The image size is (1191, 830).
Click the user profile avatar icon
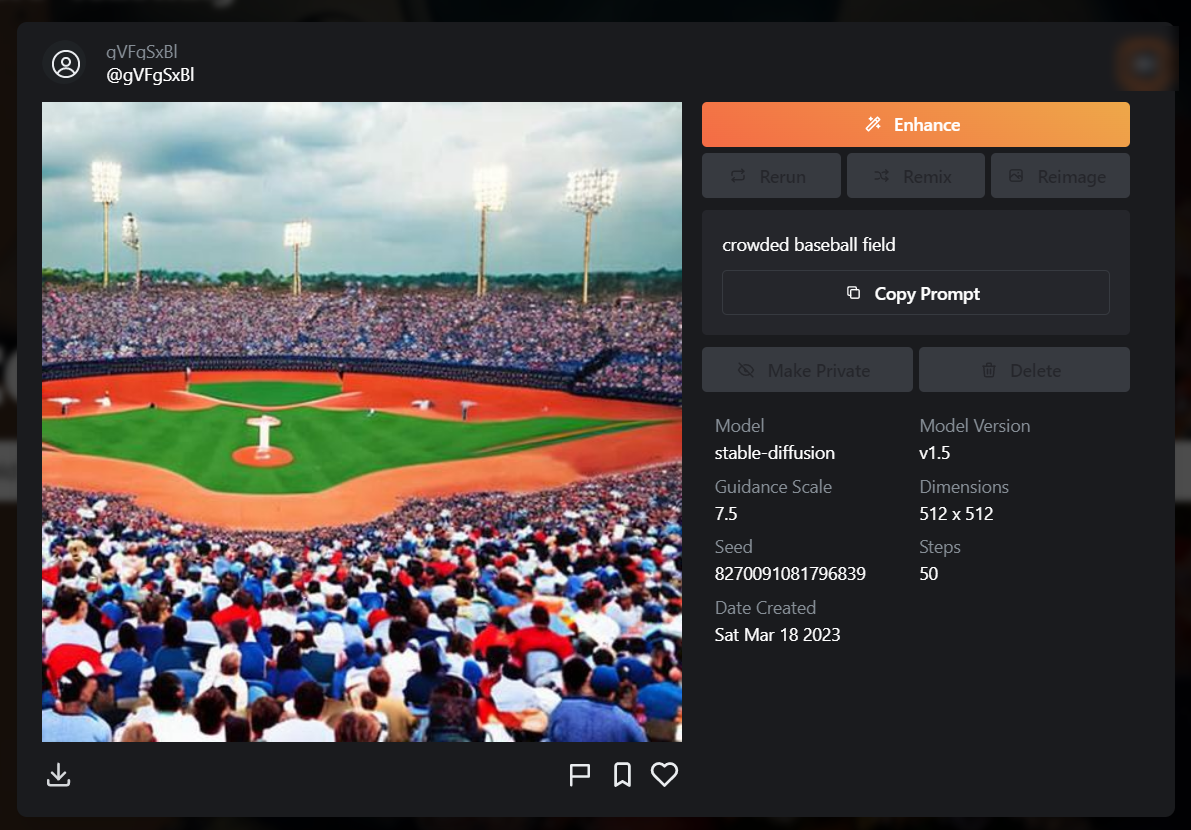(x=66, y=64)
